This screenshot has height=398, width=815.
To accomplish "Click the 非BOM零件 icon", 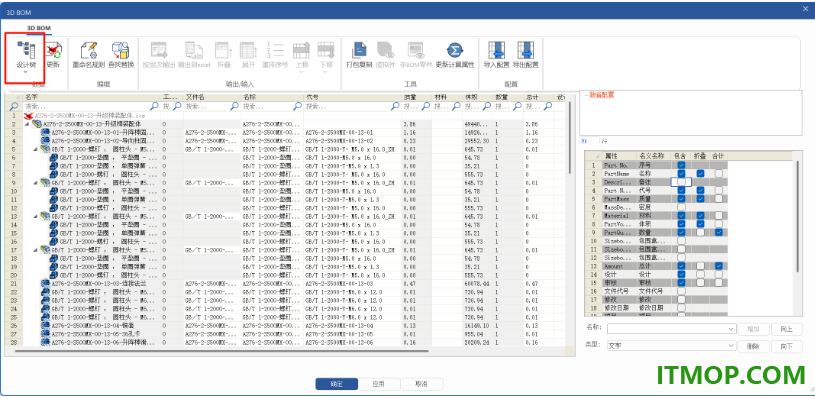I will (x=416, y=51).
